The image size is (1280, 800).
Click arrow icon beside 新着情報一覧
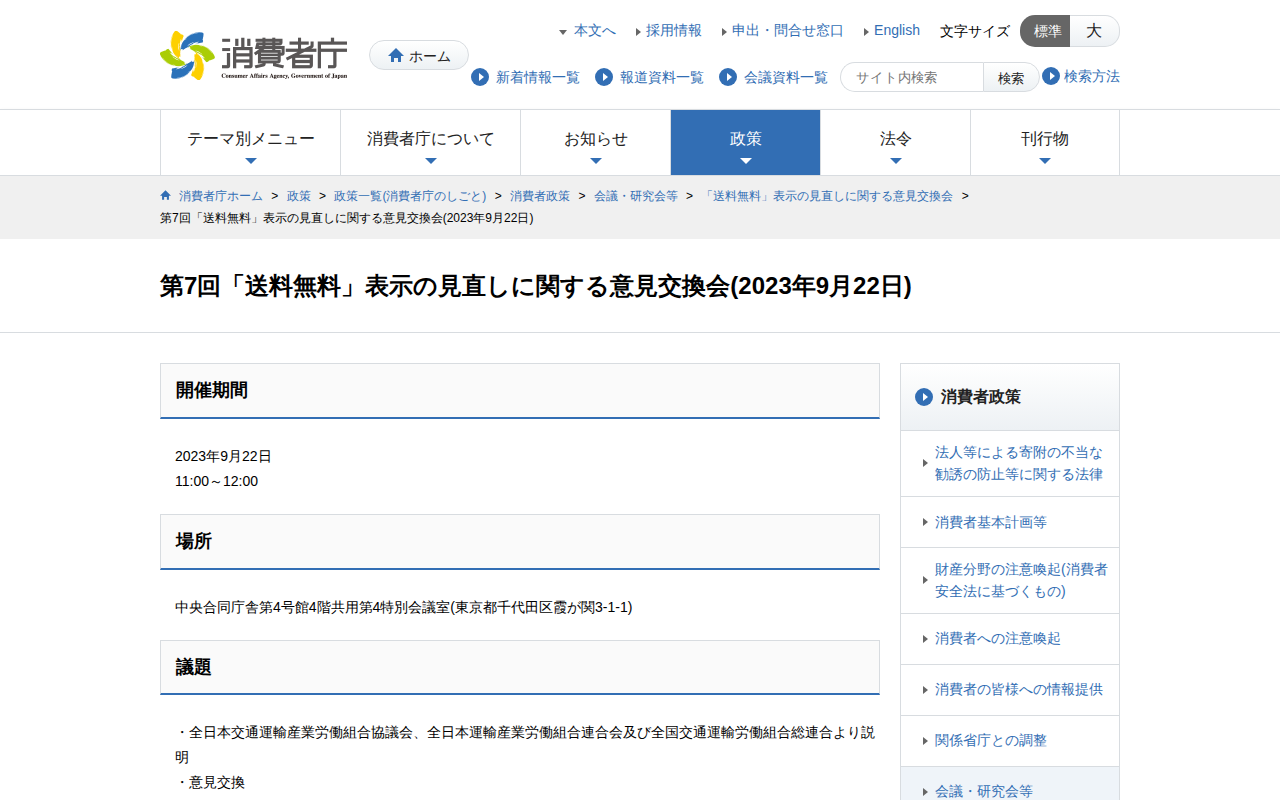[480, 77]
